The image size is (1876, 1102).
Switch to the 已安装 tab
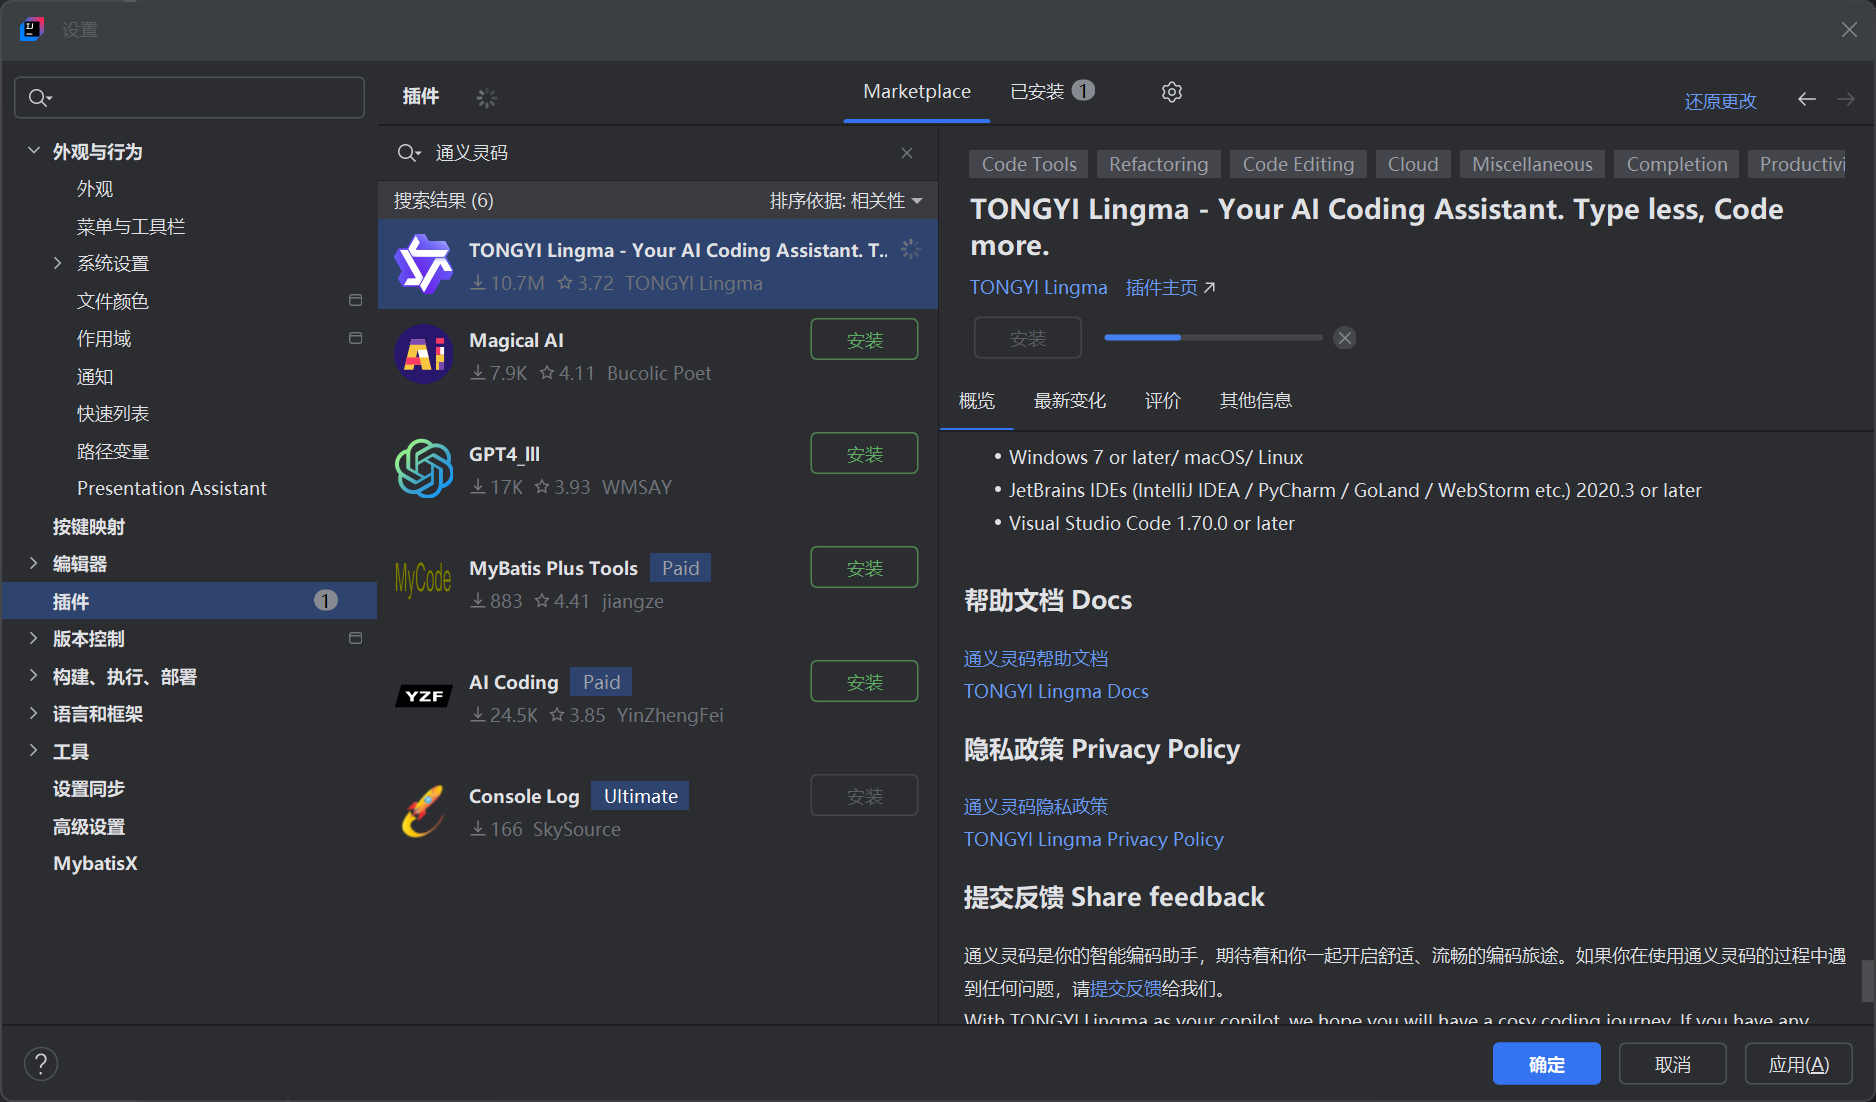point(1052,92)
